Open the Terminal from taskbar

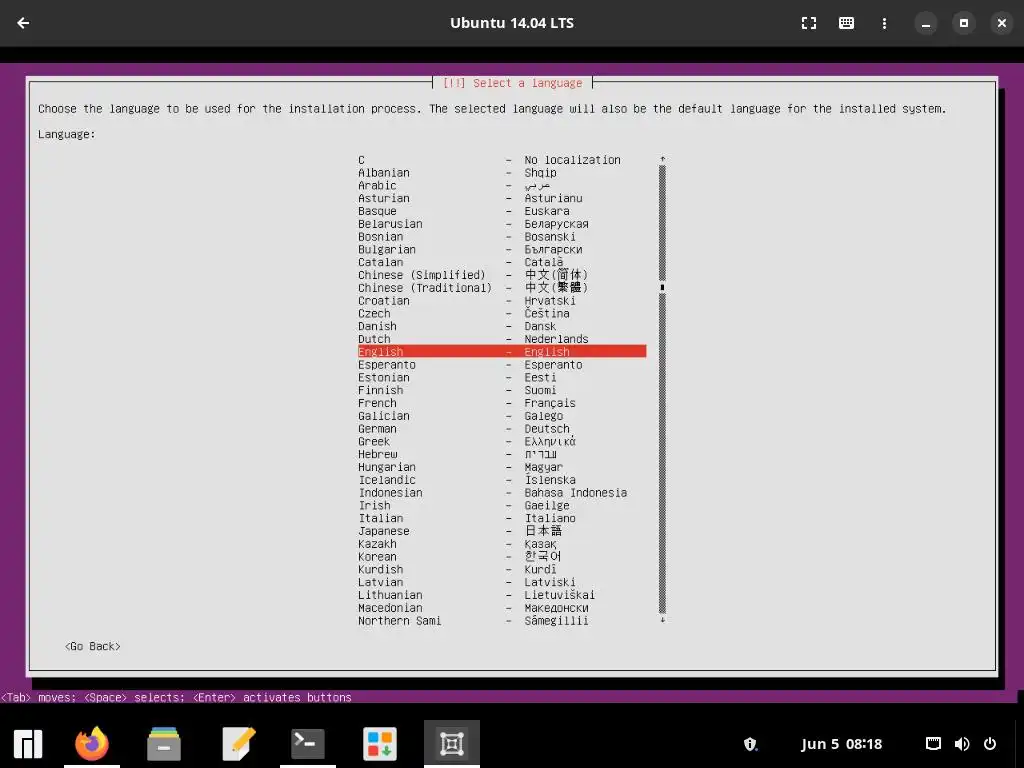tap(308, 743)
